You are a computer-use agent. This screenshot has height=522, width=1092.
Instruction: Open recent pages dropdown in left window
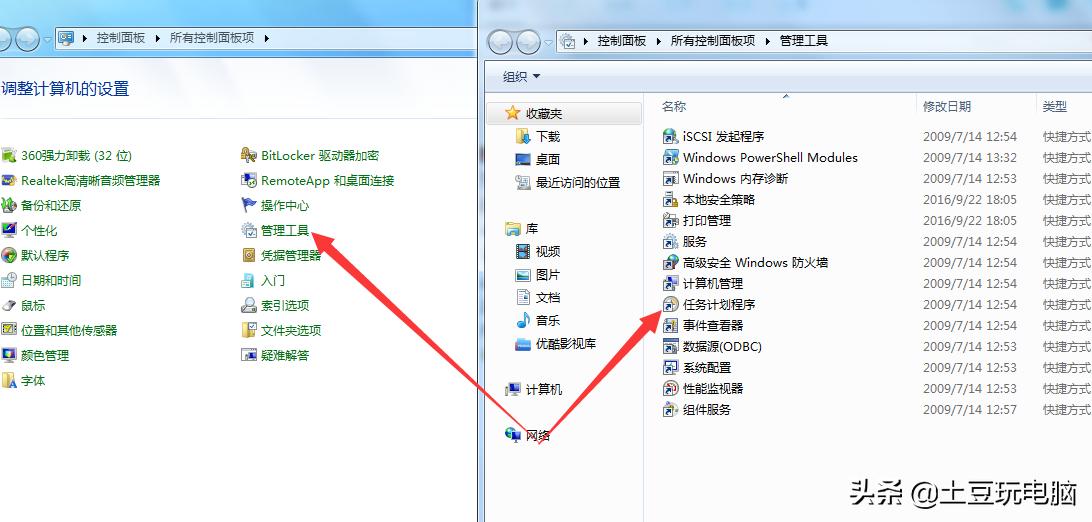point(48,39)
